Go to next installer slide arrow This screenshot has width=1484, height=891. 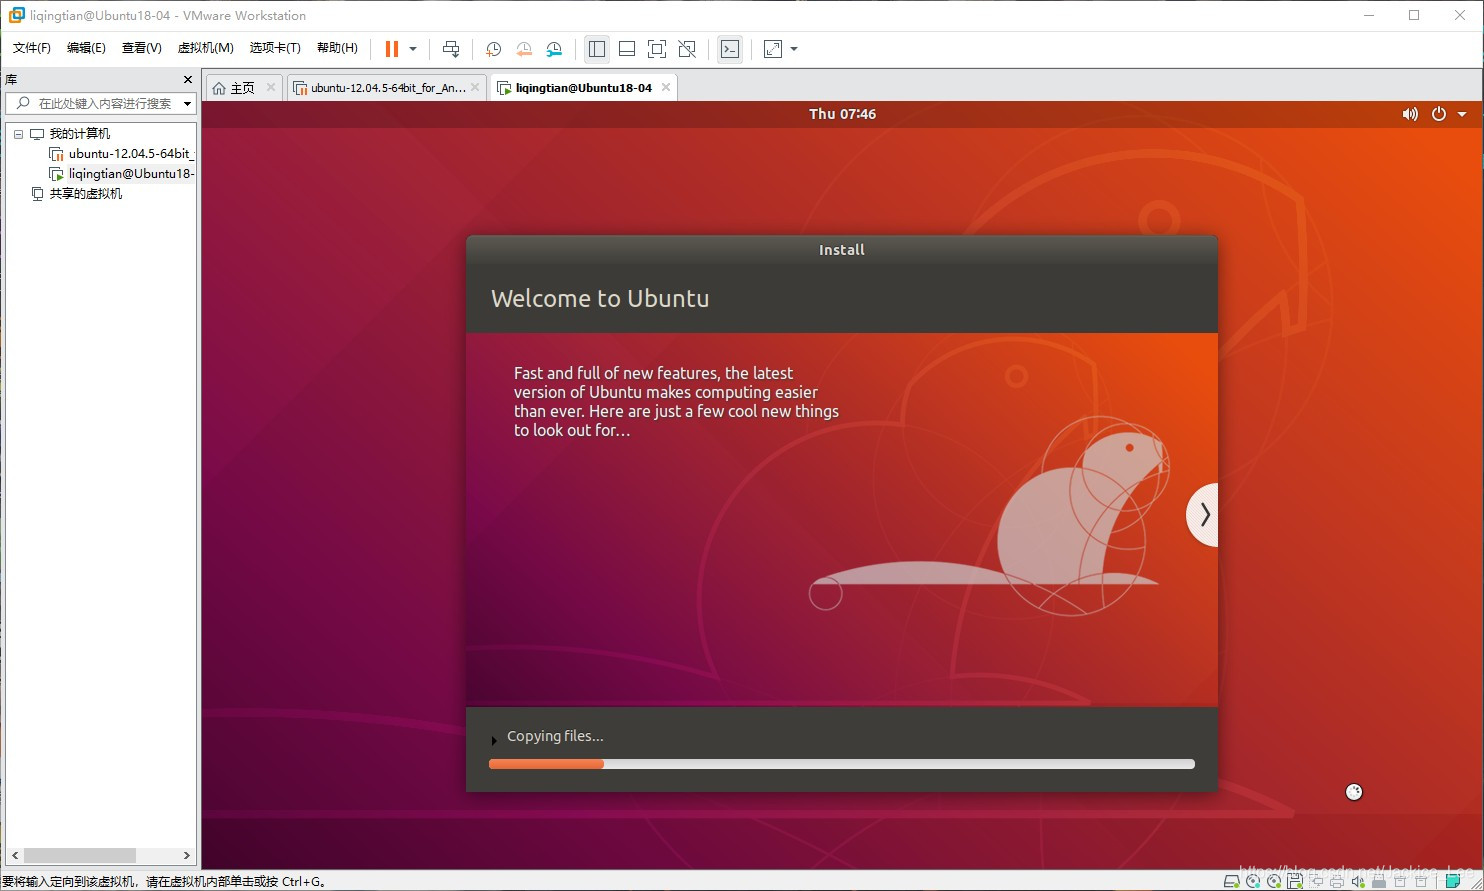click(1203, 514)
